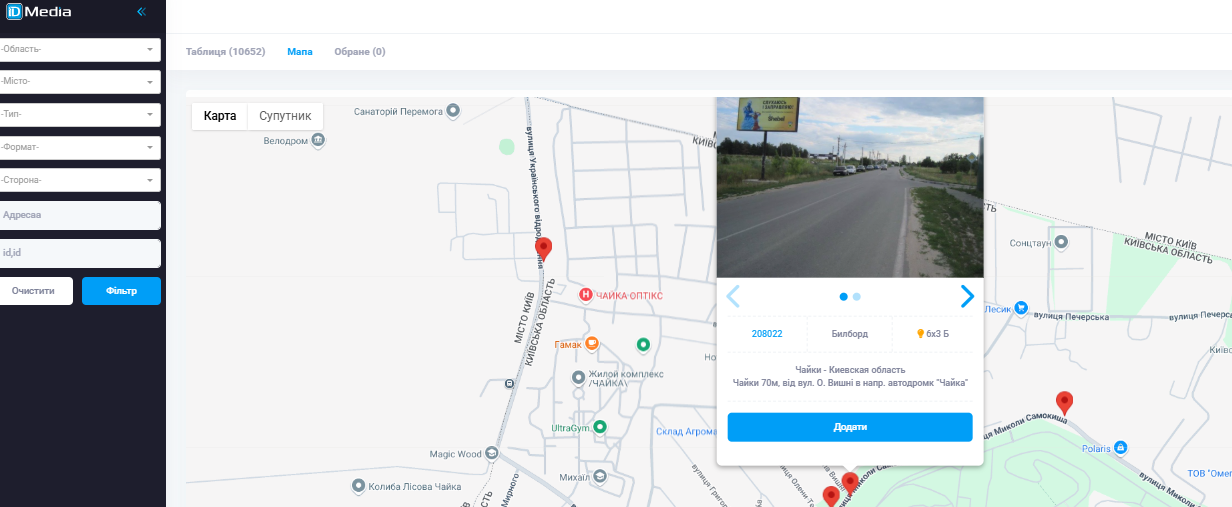Click the Склад Агромат map label
1232x507 pixels.
[x=686, y=431]
